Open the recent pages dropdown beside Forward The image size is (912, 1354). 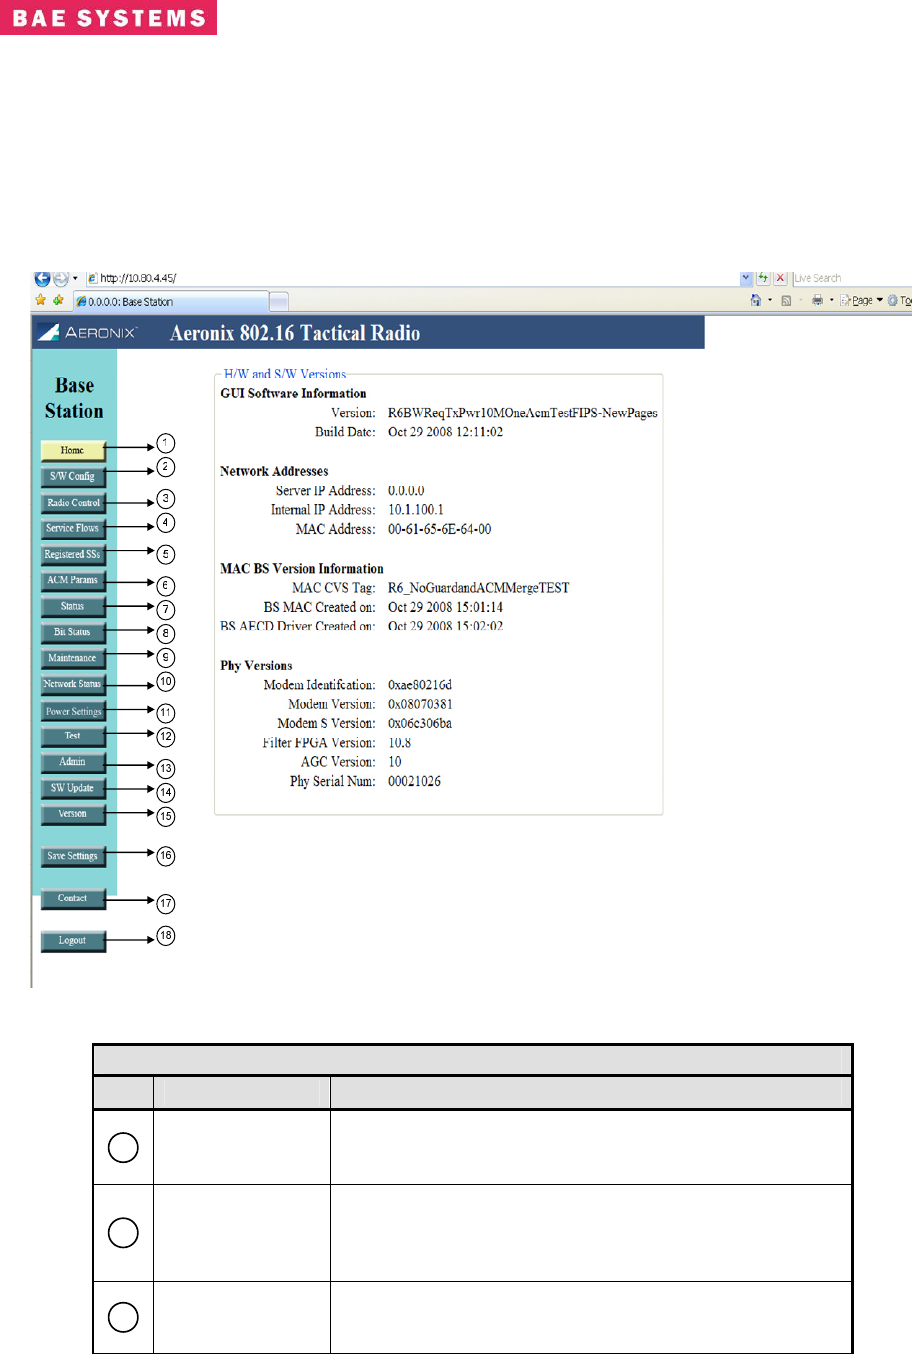pyautogui.click(x=75, y=279)
